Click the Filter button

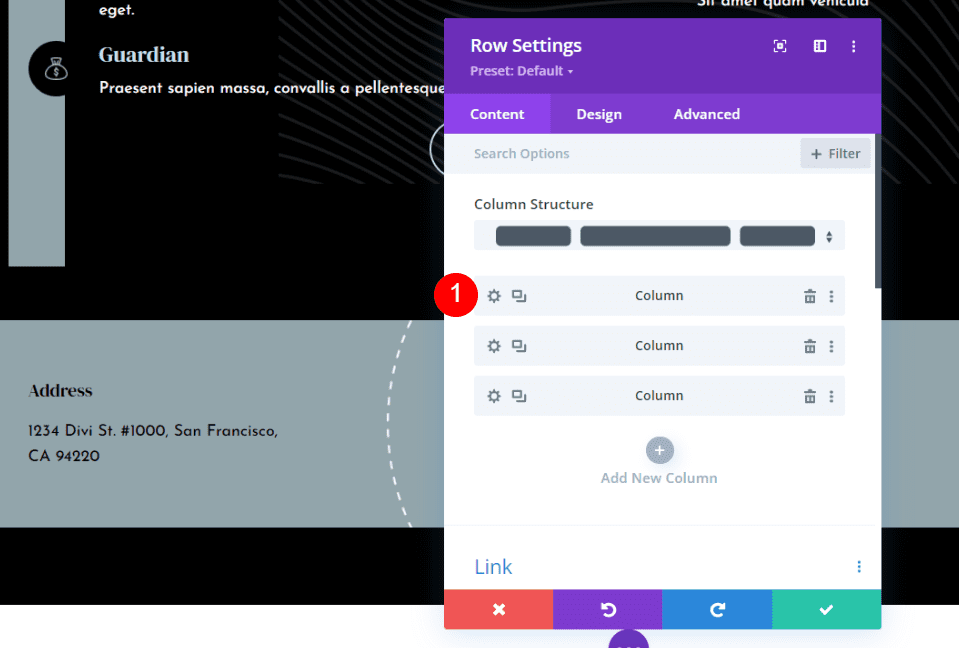[835, 153]
